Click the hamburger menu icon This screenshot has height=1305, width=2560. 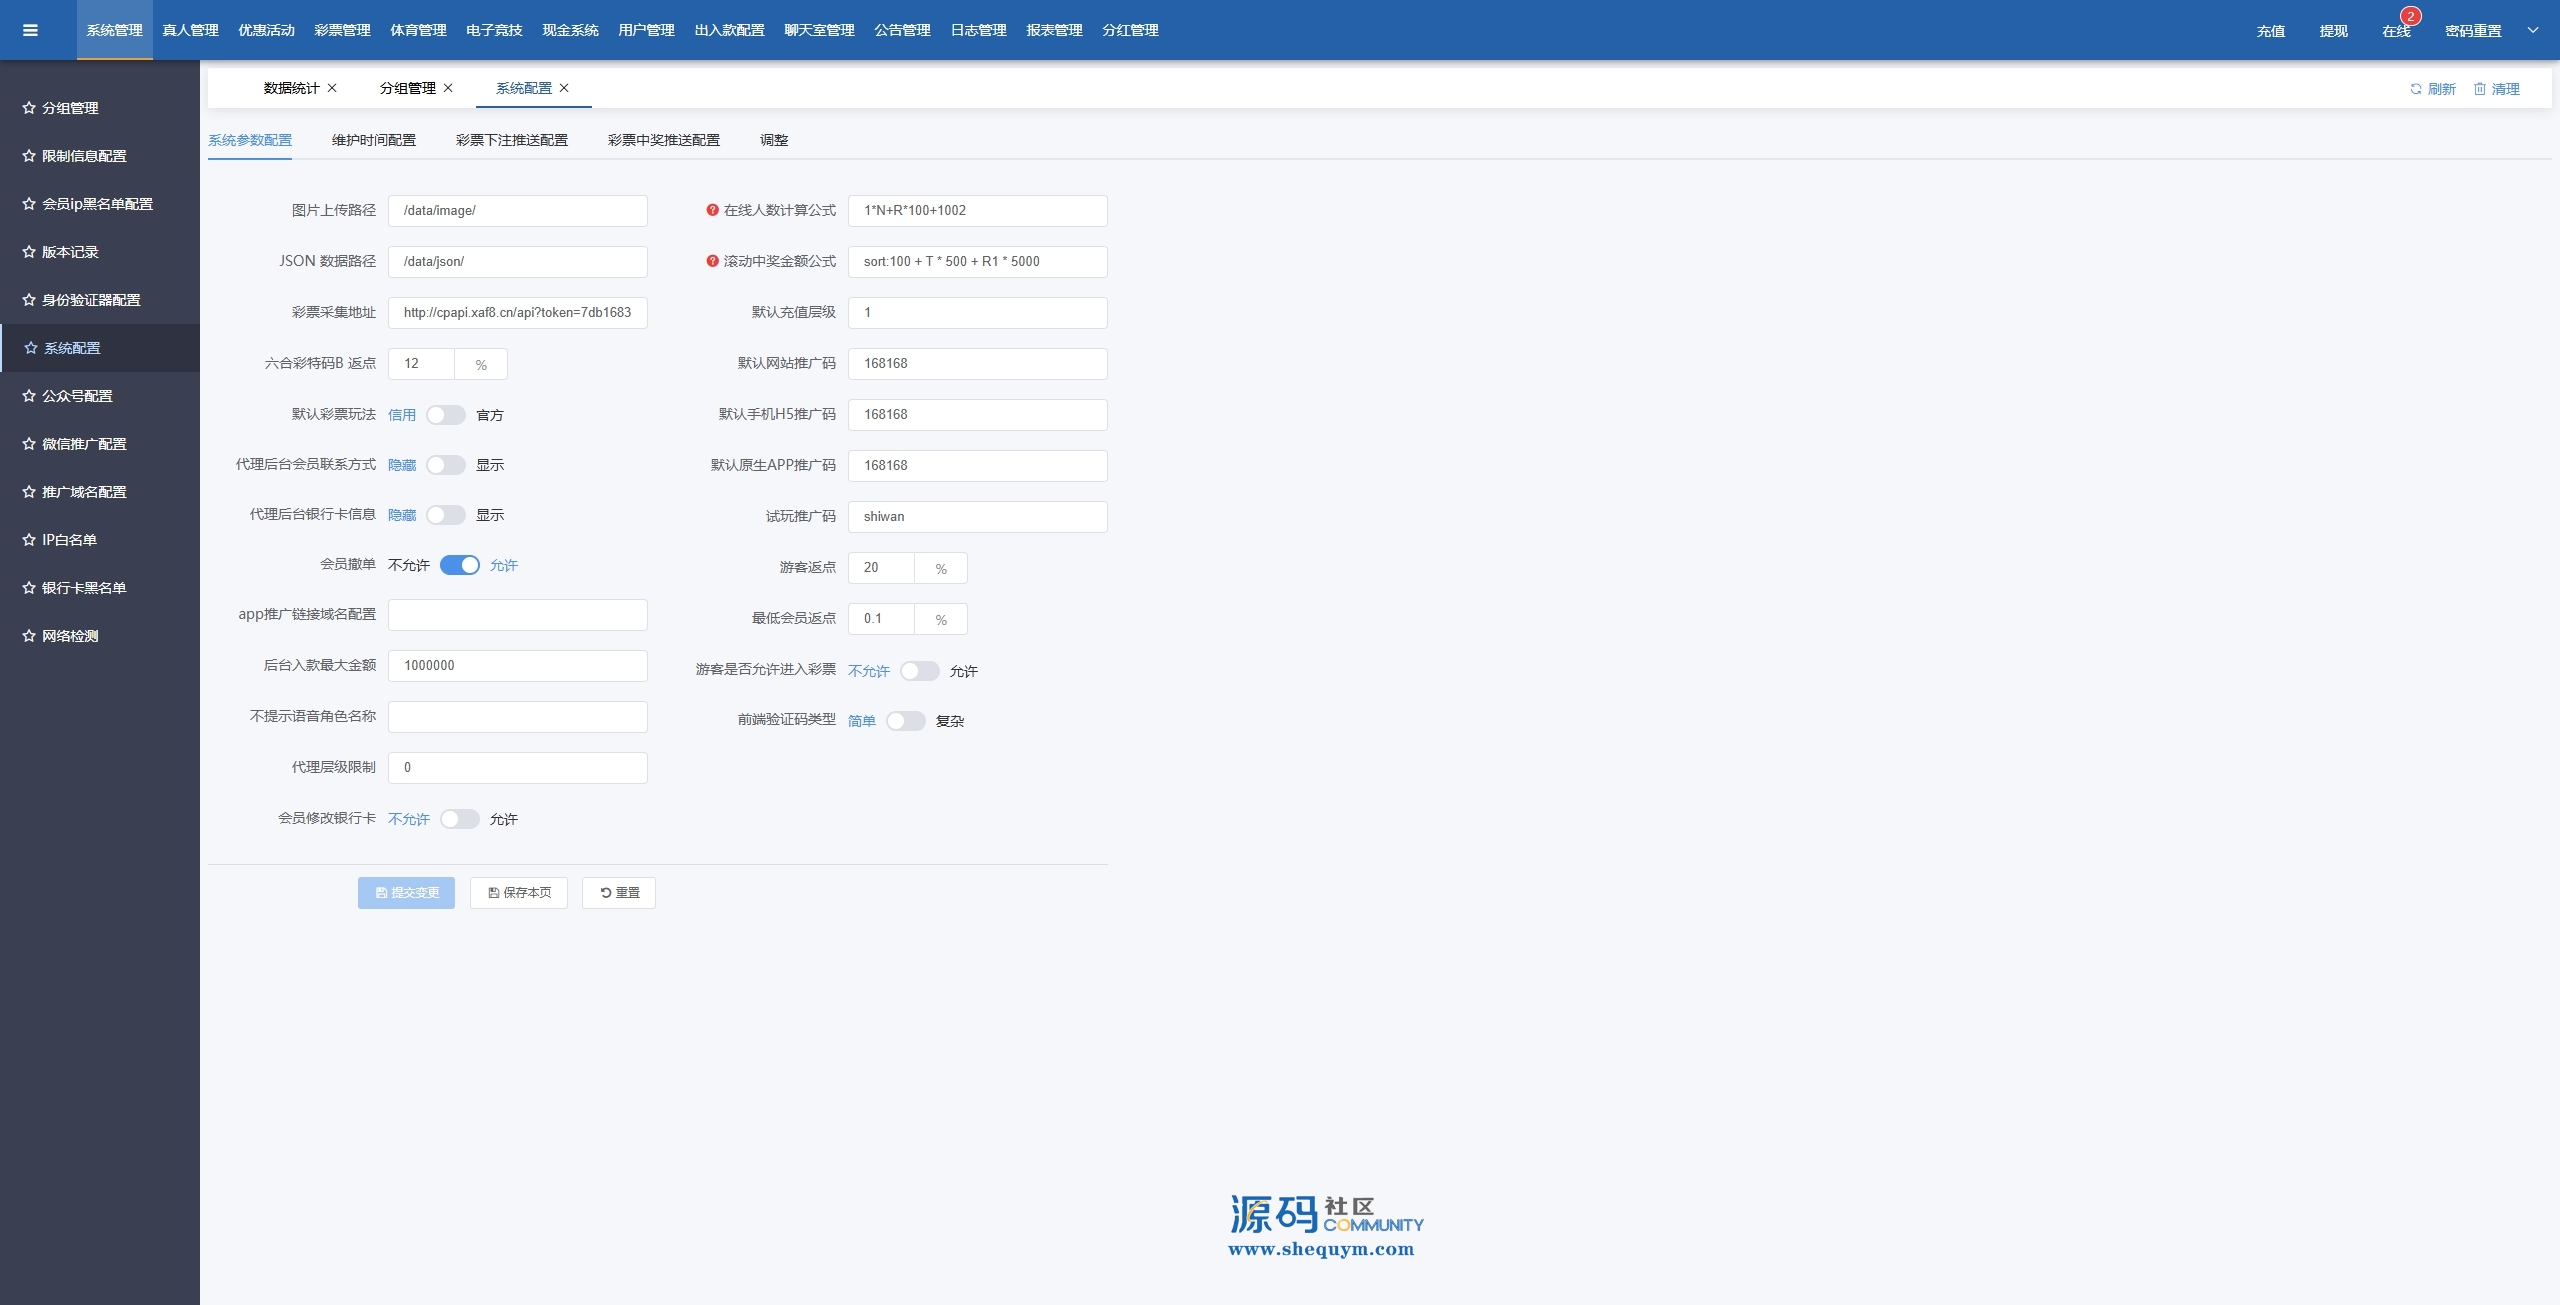(30, 30)
